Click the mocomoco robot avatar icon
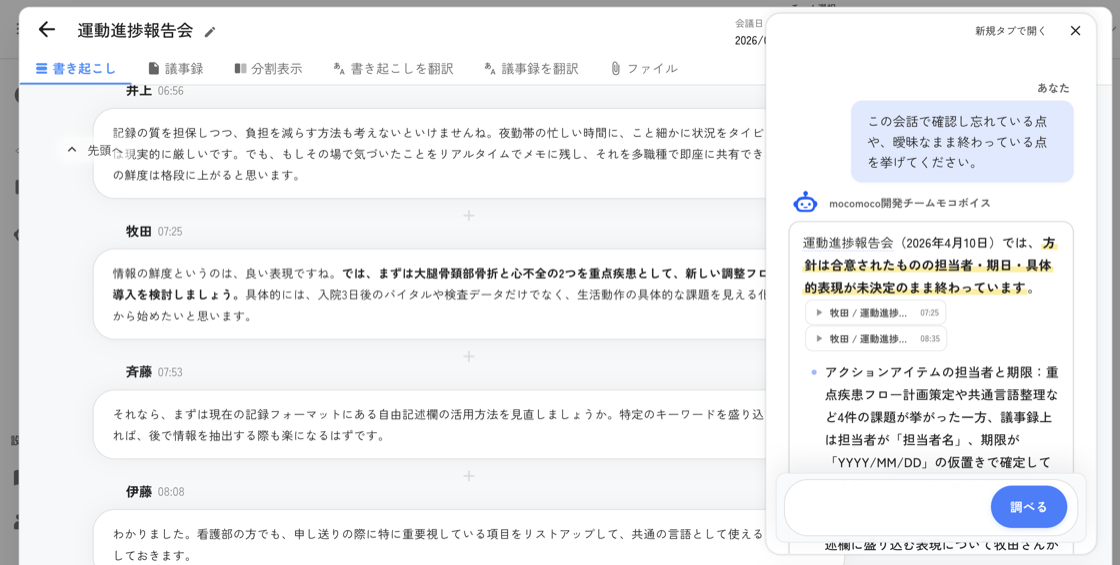The height and width of the screenshot is (565, 1120). pyautogui.click(x=805, y=203)
